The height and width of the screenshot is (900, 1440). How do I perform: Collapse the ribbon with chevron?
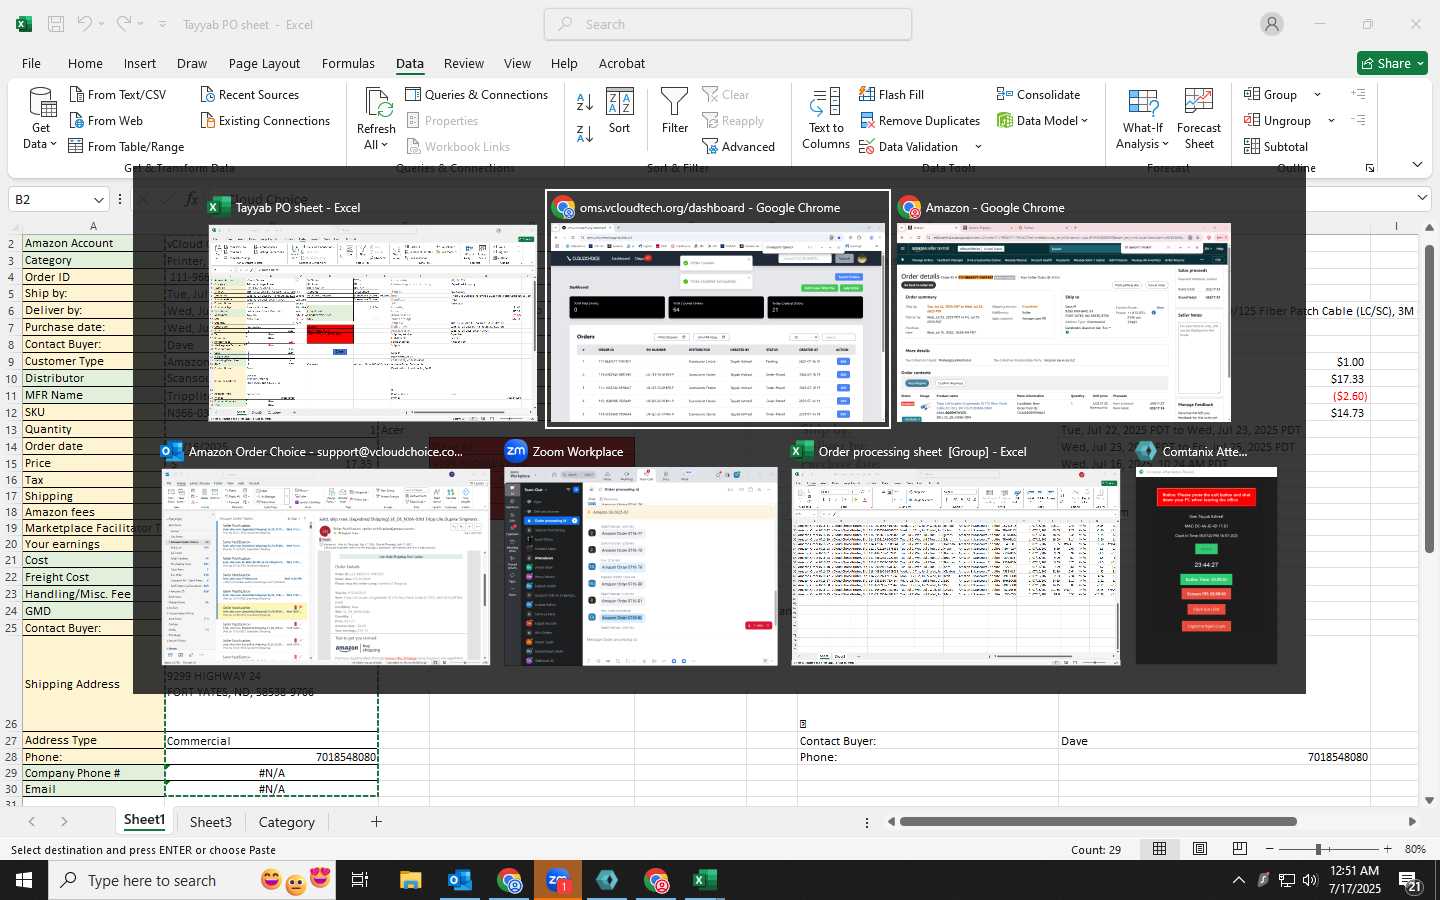coord(1417,165)
